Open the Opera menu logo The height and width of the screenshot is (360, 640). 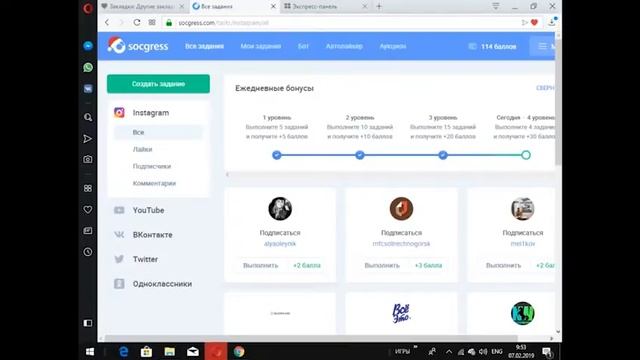click(88, 8)
